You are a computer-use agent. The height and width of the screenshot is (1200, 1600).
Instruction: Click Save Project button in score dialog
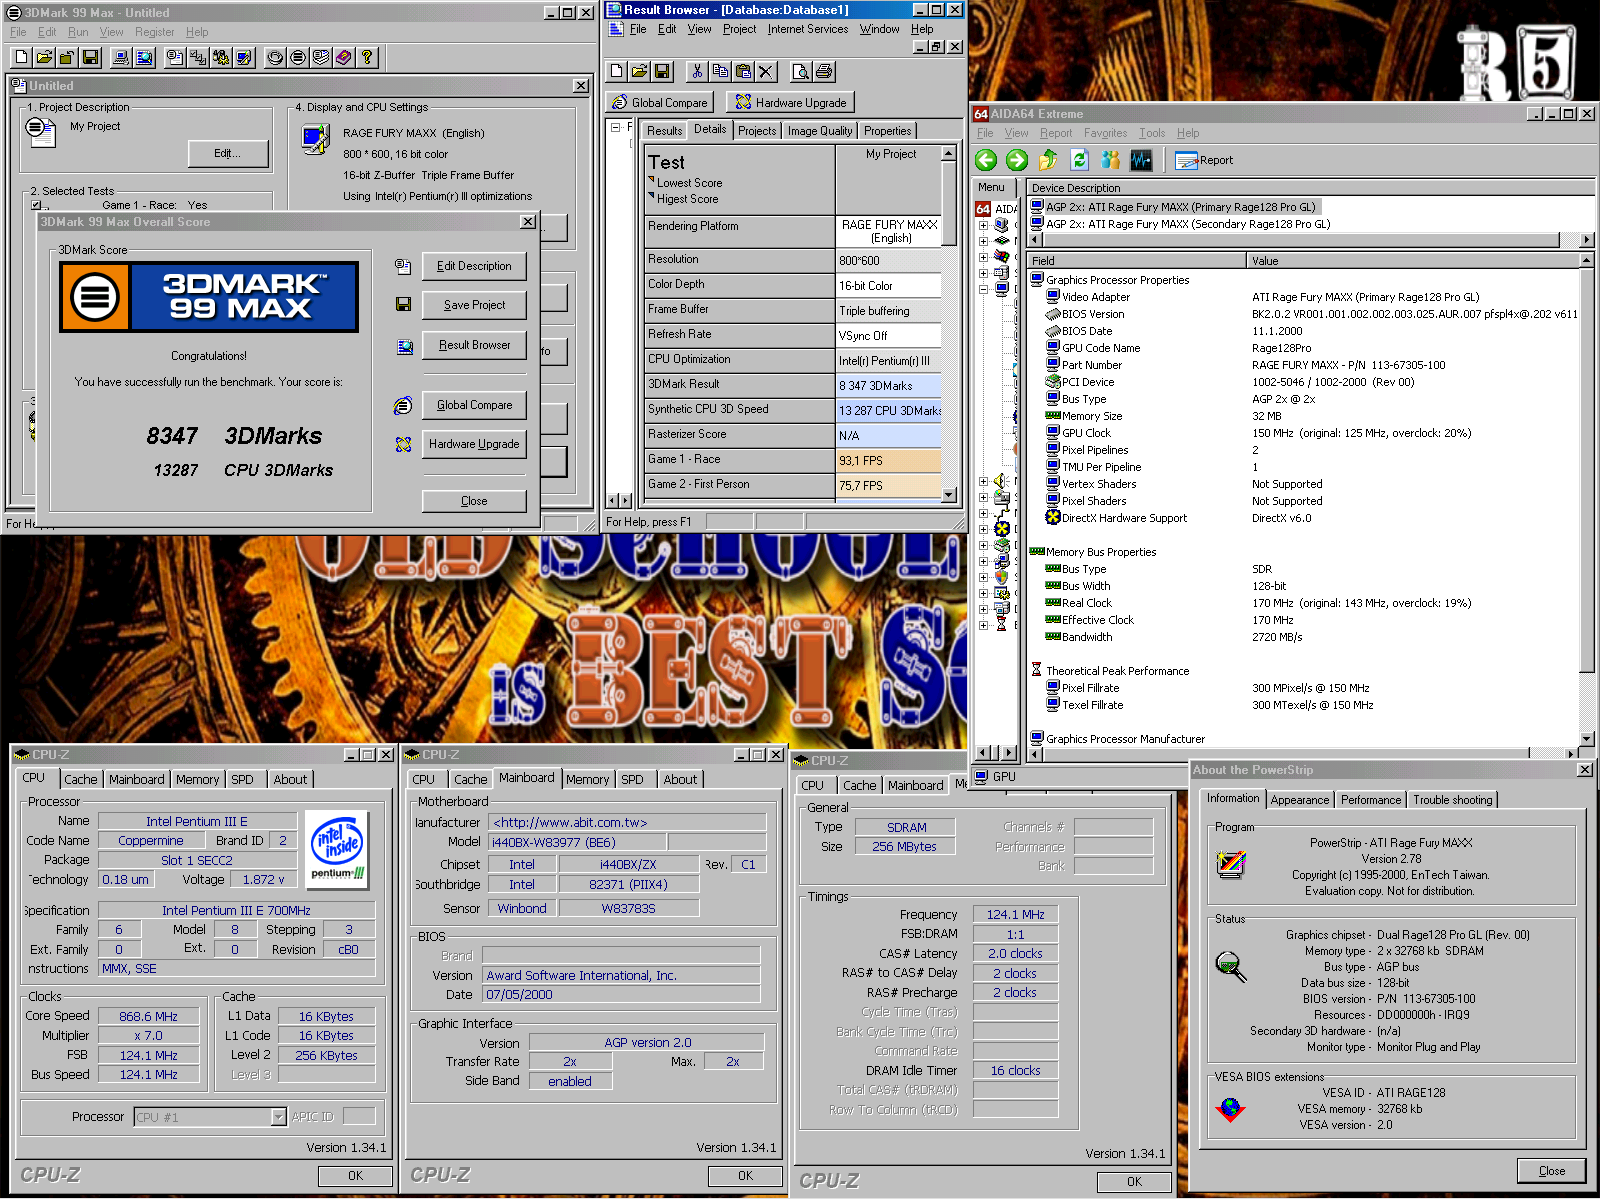[x=474, y=305]
